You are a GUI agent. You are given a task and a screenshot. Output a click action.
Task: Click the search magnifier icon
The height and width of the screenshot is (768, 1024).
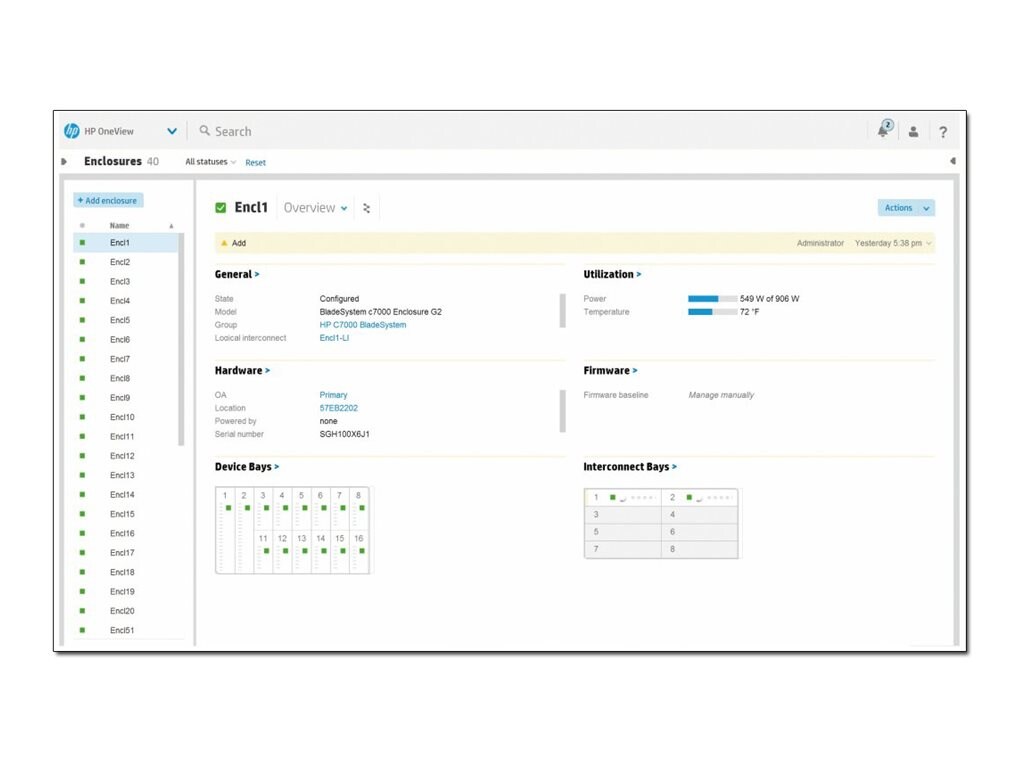204,131
